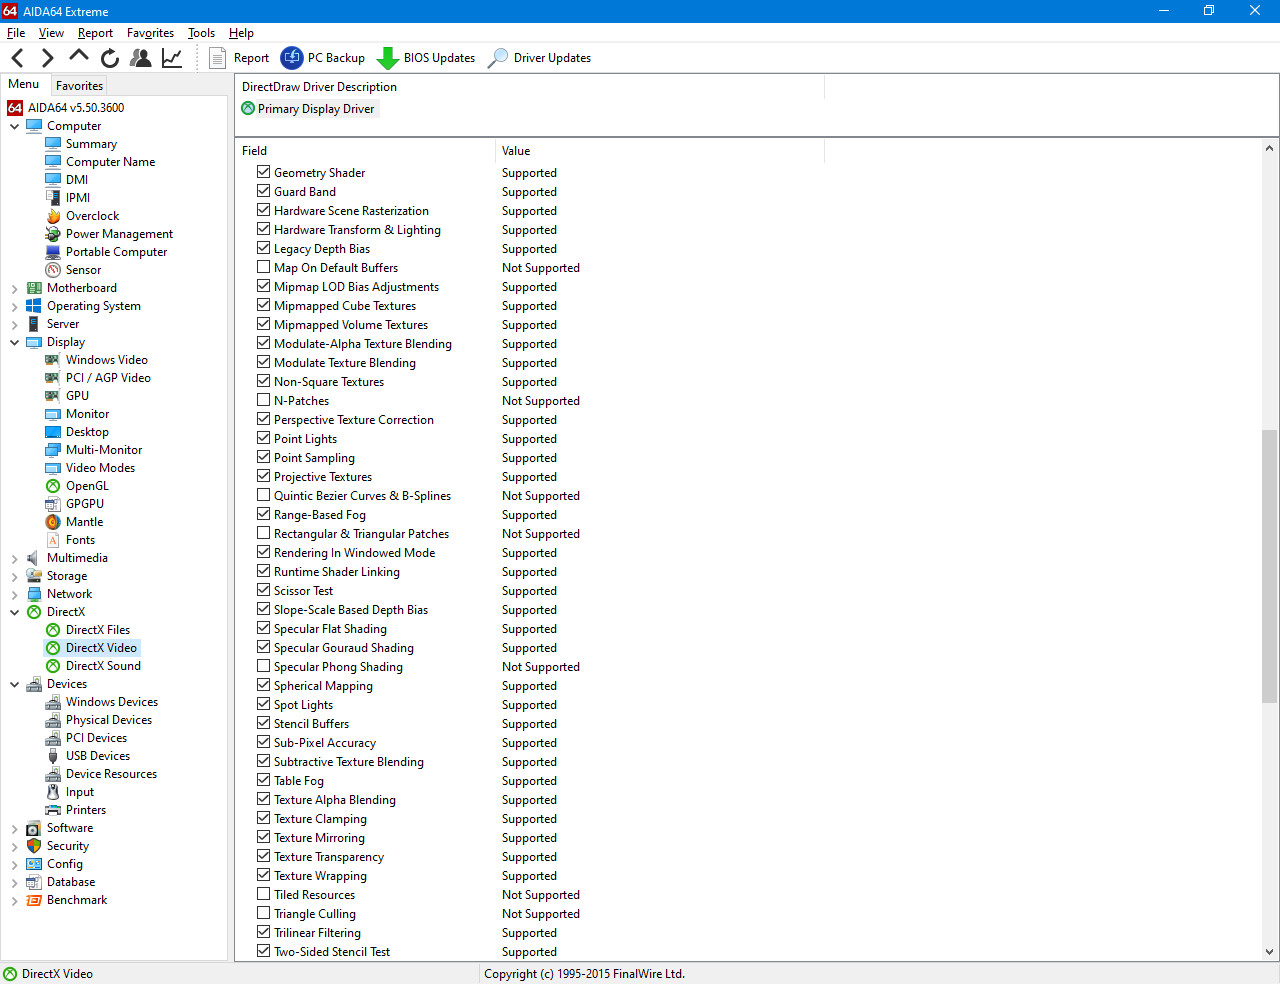
Task: Toggle the Stencil Buffers checkbox
Action: [x=264, y=723]
